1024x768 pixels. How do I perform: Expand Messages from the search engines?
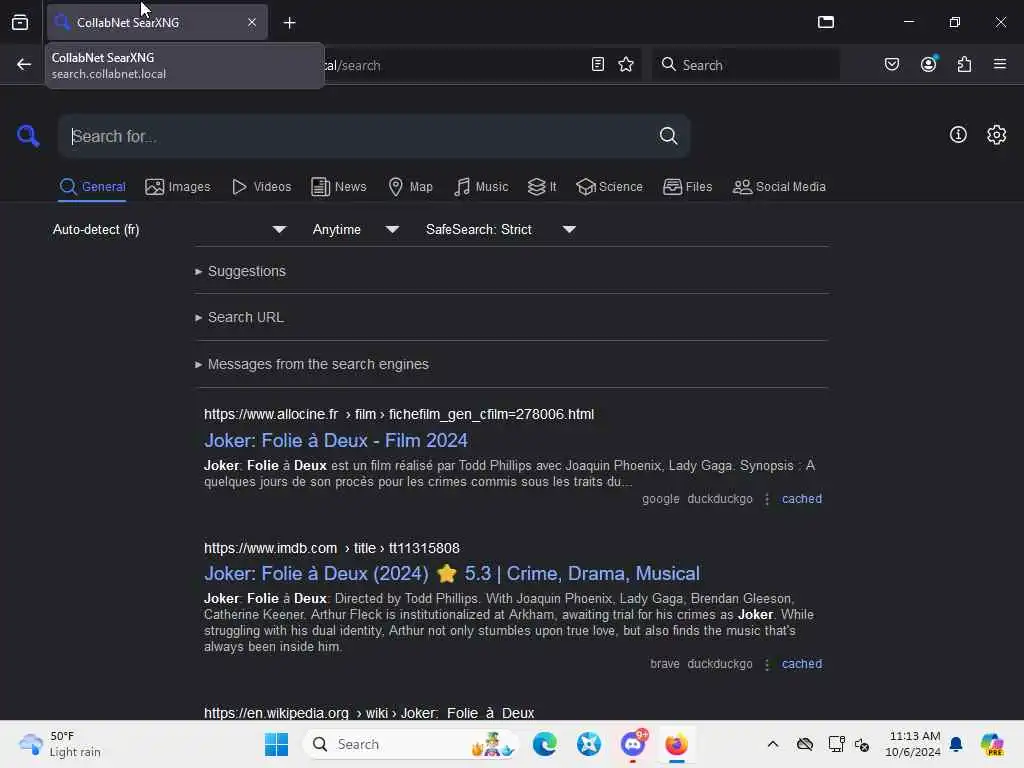(312, 364)
